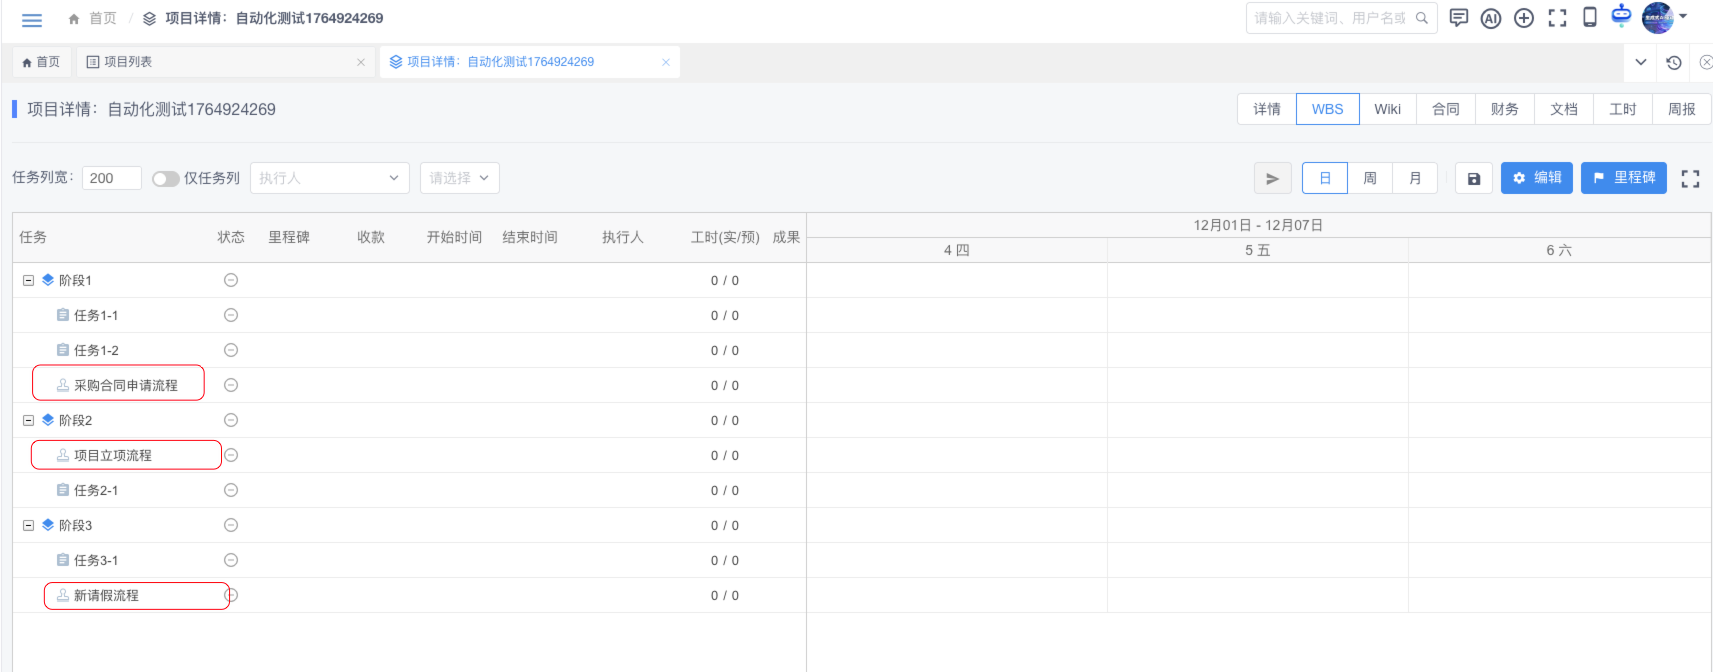Click the 里程碑 button

pyautogui.click(x=1623, y=178)
